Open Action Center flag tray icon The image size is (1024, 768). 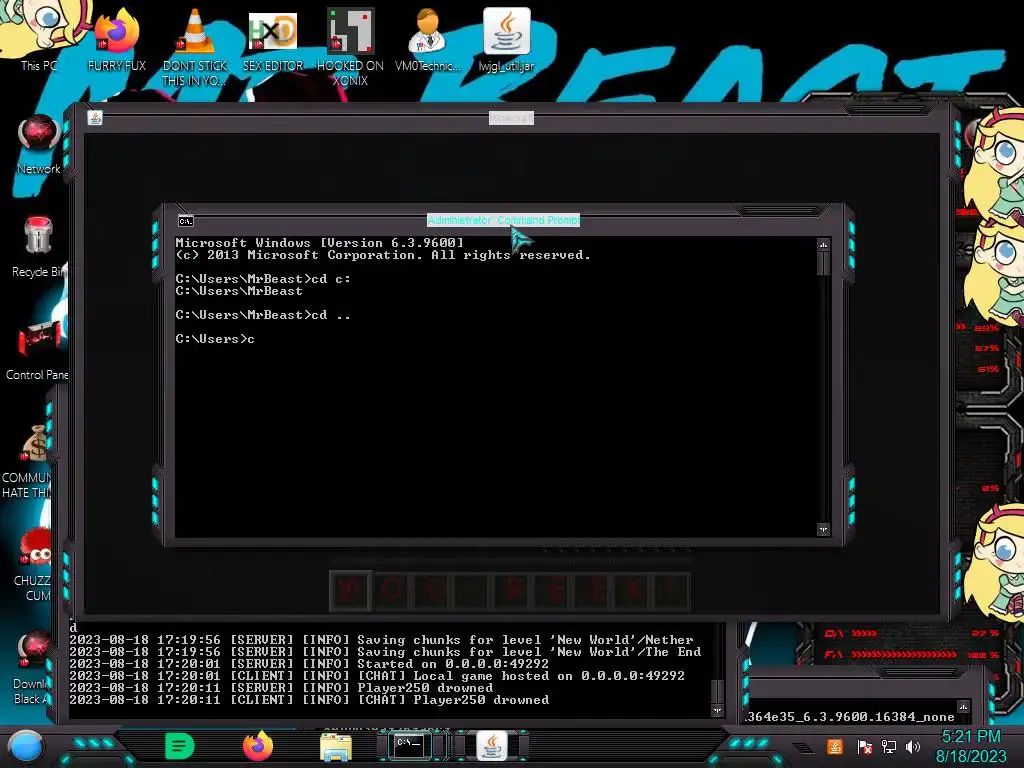coord(864,746)
